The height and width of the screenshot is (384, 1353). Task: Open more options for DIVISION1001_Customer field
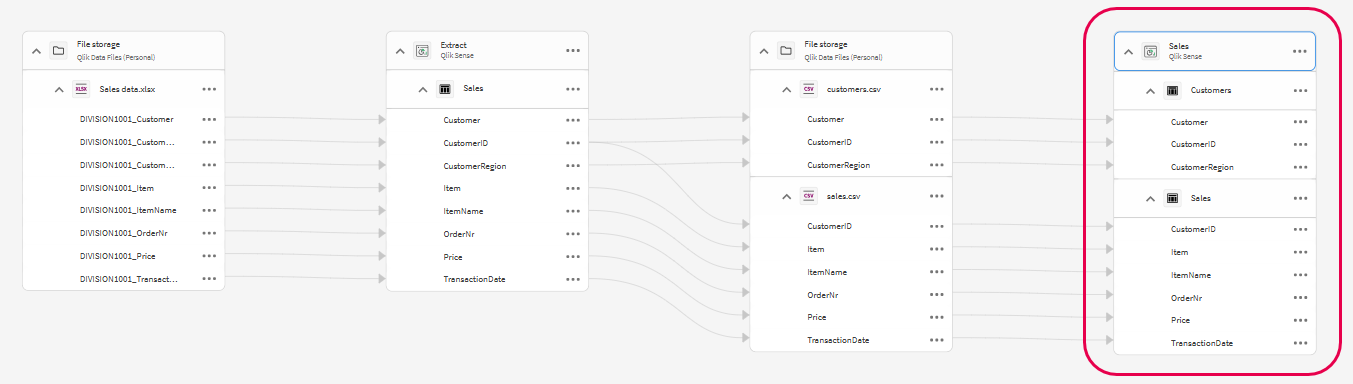(209, 119)
